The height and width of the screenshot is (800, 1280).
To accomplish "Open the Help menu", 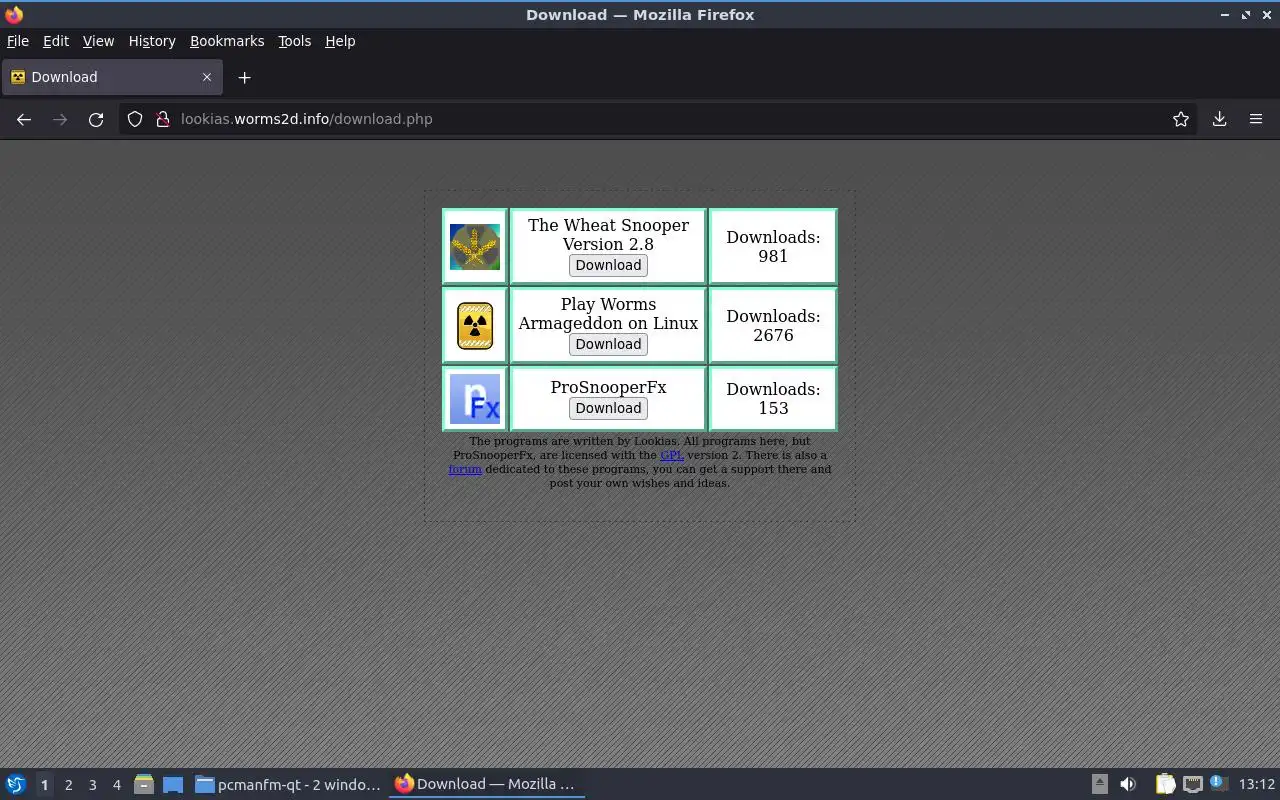I will [340, 41].
